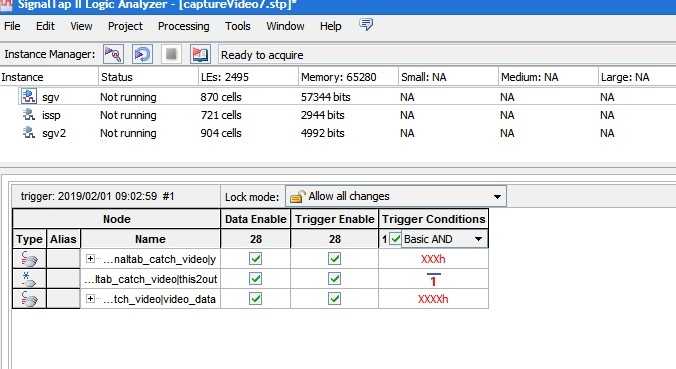Open the Help menu

pos(331,26)
